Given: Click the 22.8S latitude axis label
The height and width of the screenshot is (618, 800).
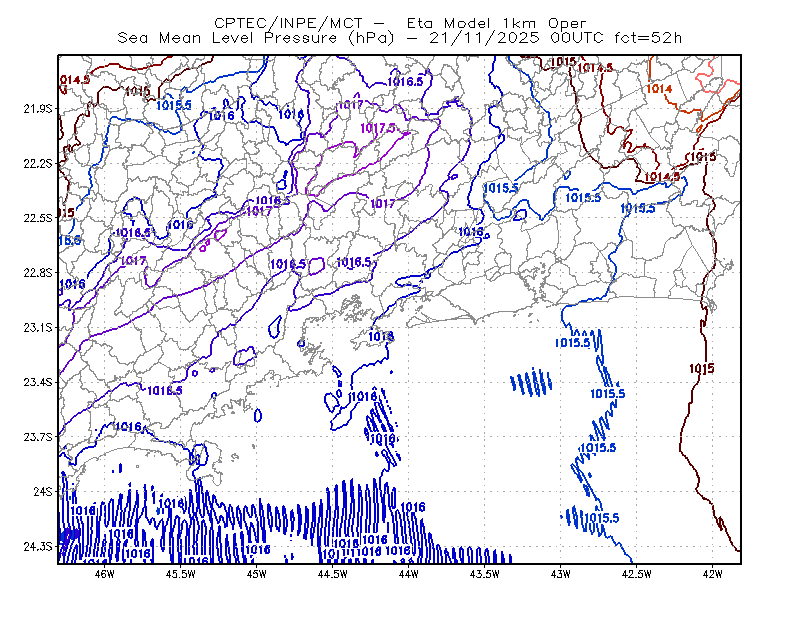Looking at the screenshot, I should 38,273.
